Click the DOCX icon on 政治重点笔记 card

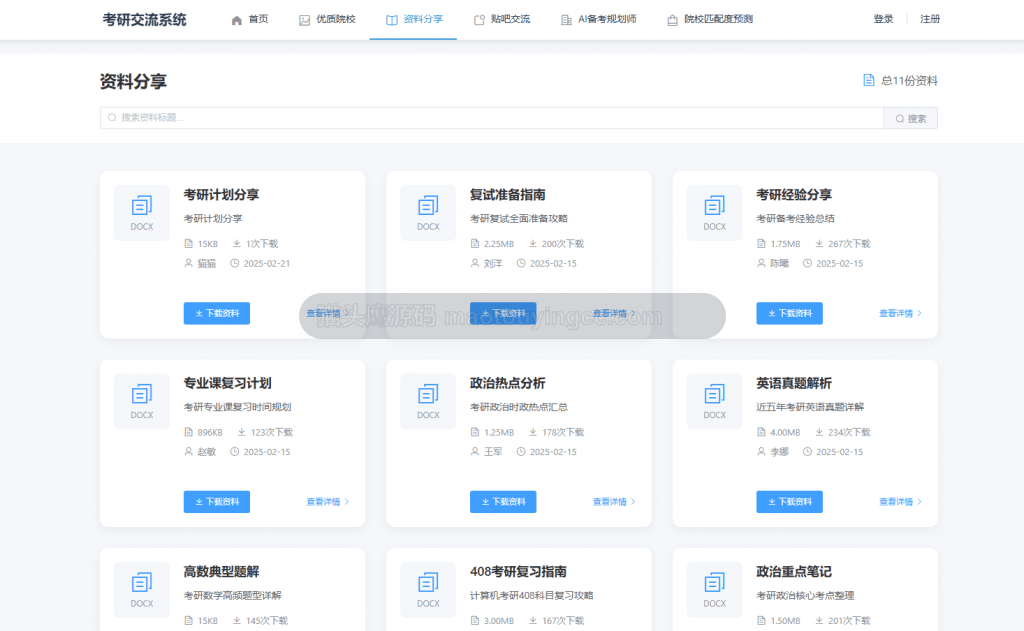click(714, 589)
